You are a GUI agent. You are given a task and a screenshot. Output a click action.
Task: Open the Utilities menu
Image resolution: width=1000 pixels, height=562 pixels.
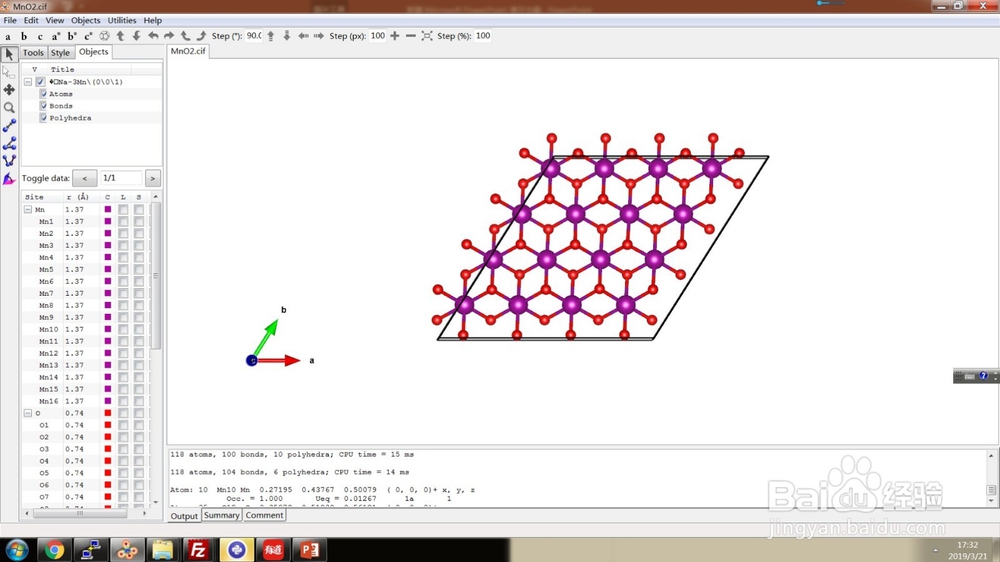(121, 20)
